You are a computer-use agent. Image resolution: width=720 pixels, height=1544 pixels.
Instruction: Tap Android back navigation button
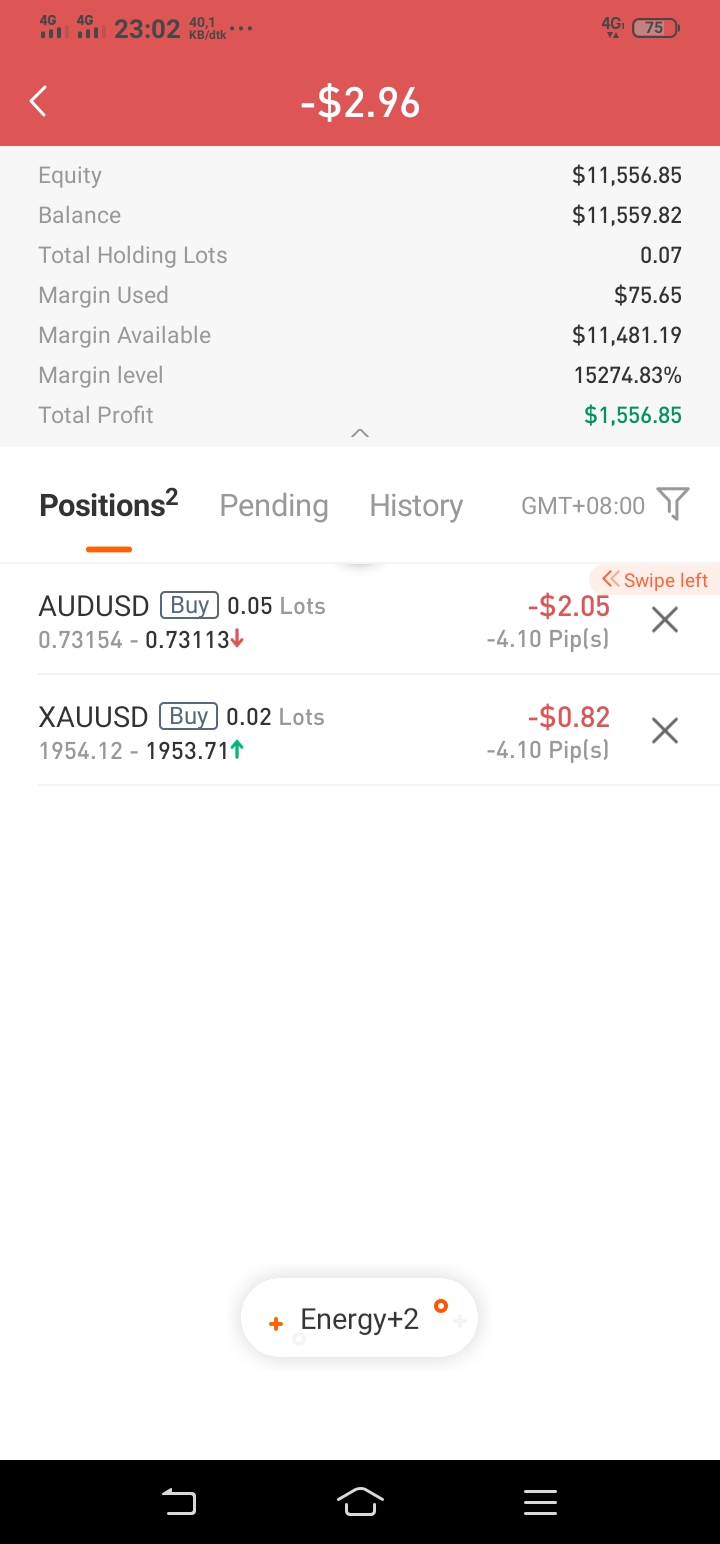coord(180,1501)
